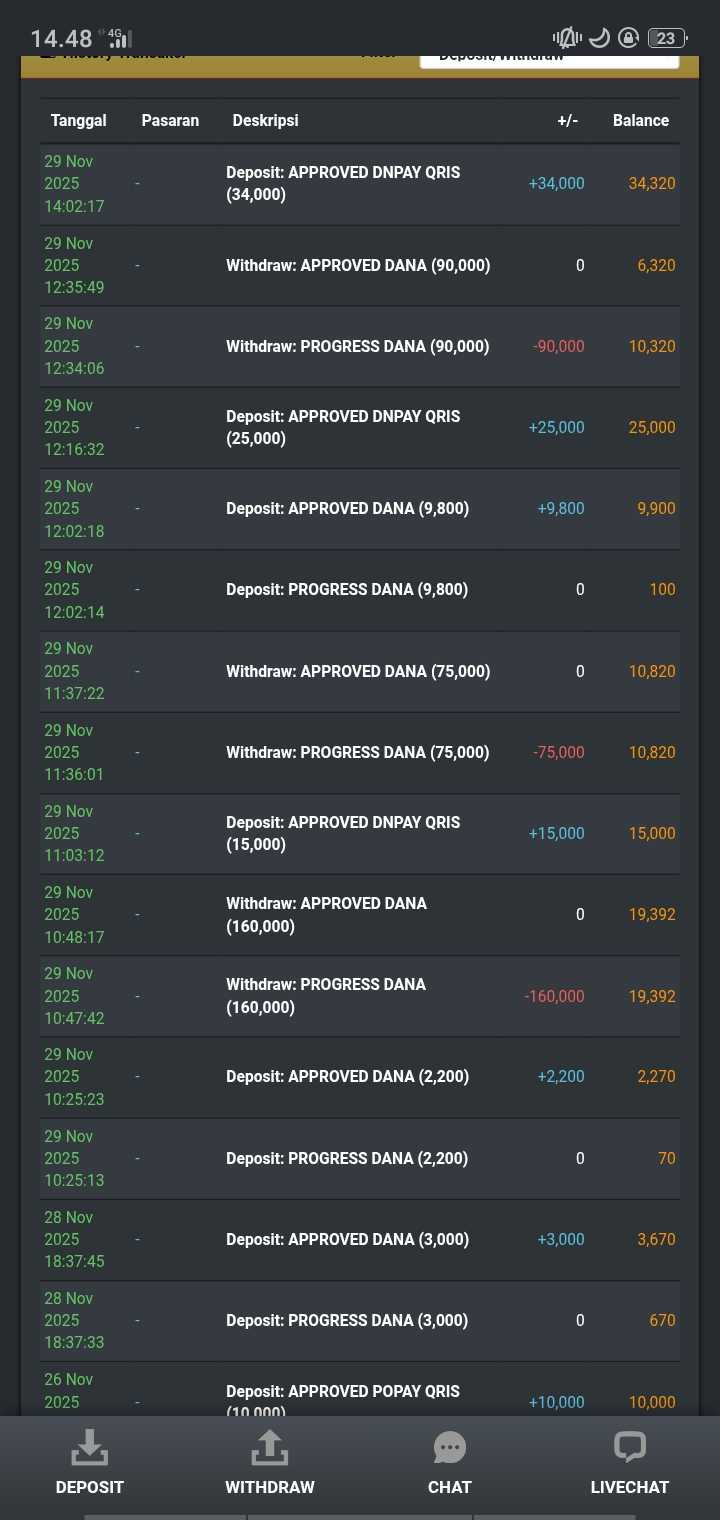Click the +/- column header
Viewport: 720px width, 1520px height.
coord(568,120)
